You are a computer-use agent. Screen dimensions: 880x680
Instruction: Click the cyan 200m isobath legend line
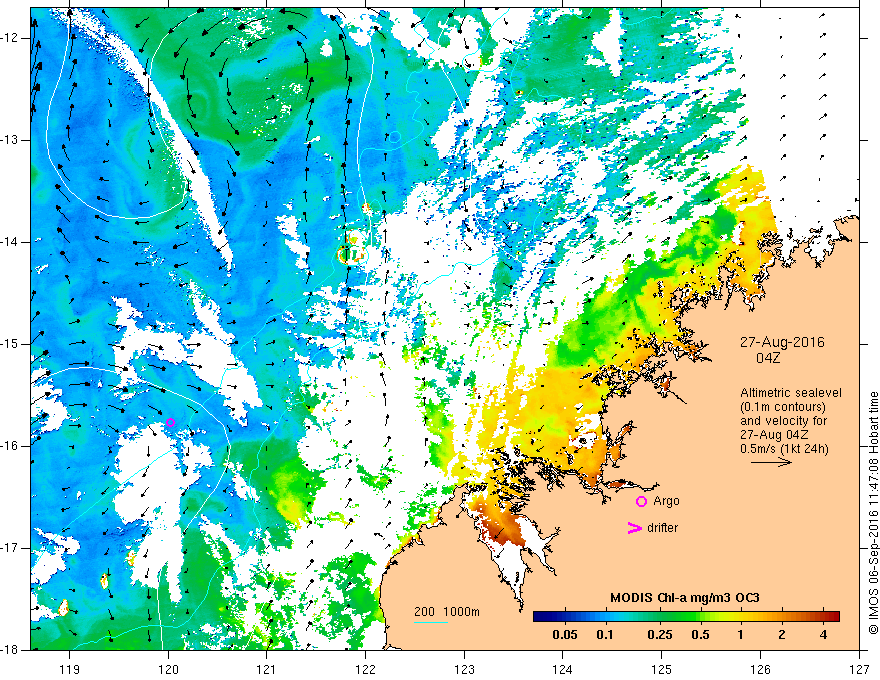pyautogui.click(x=431, y=622)
